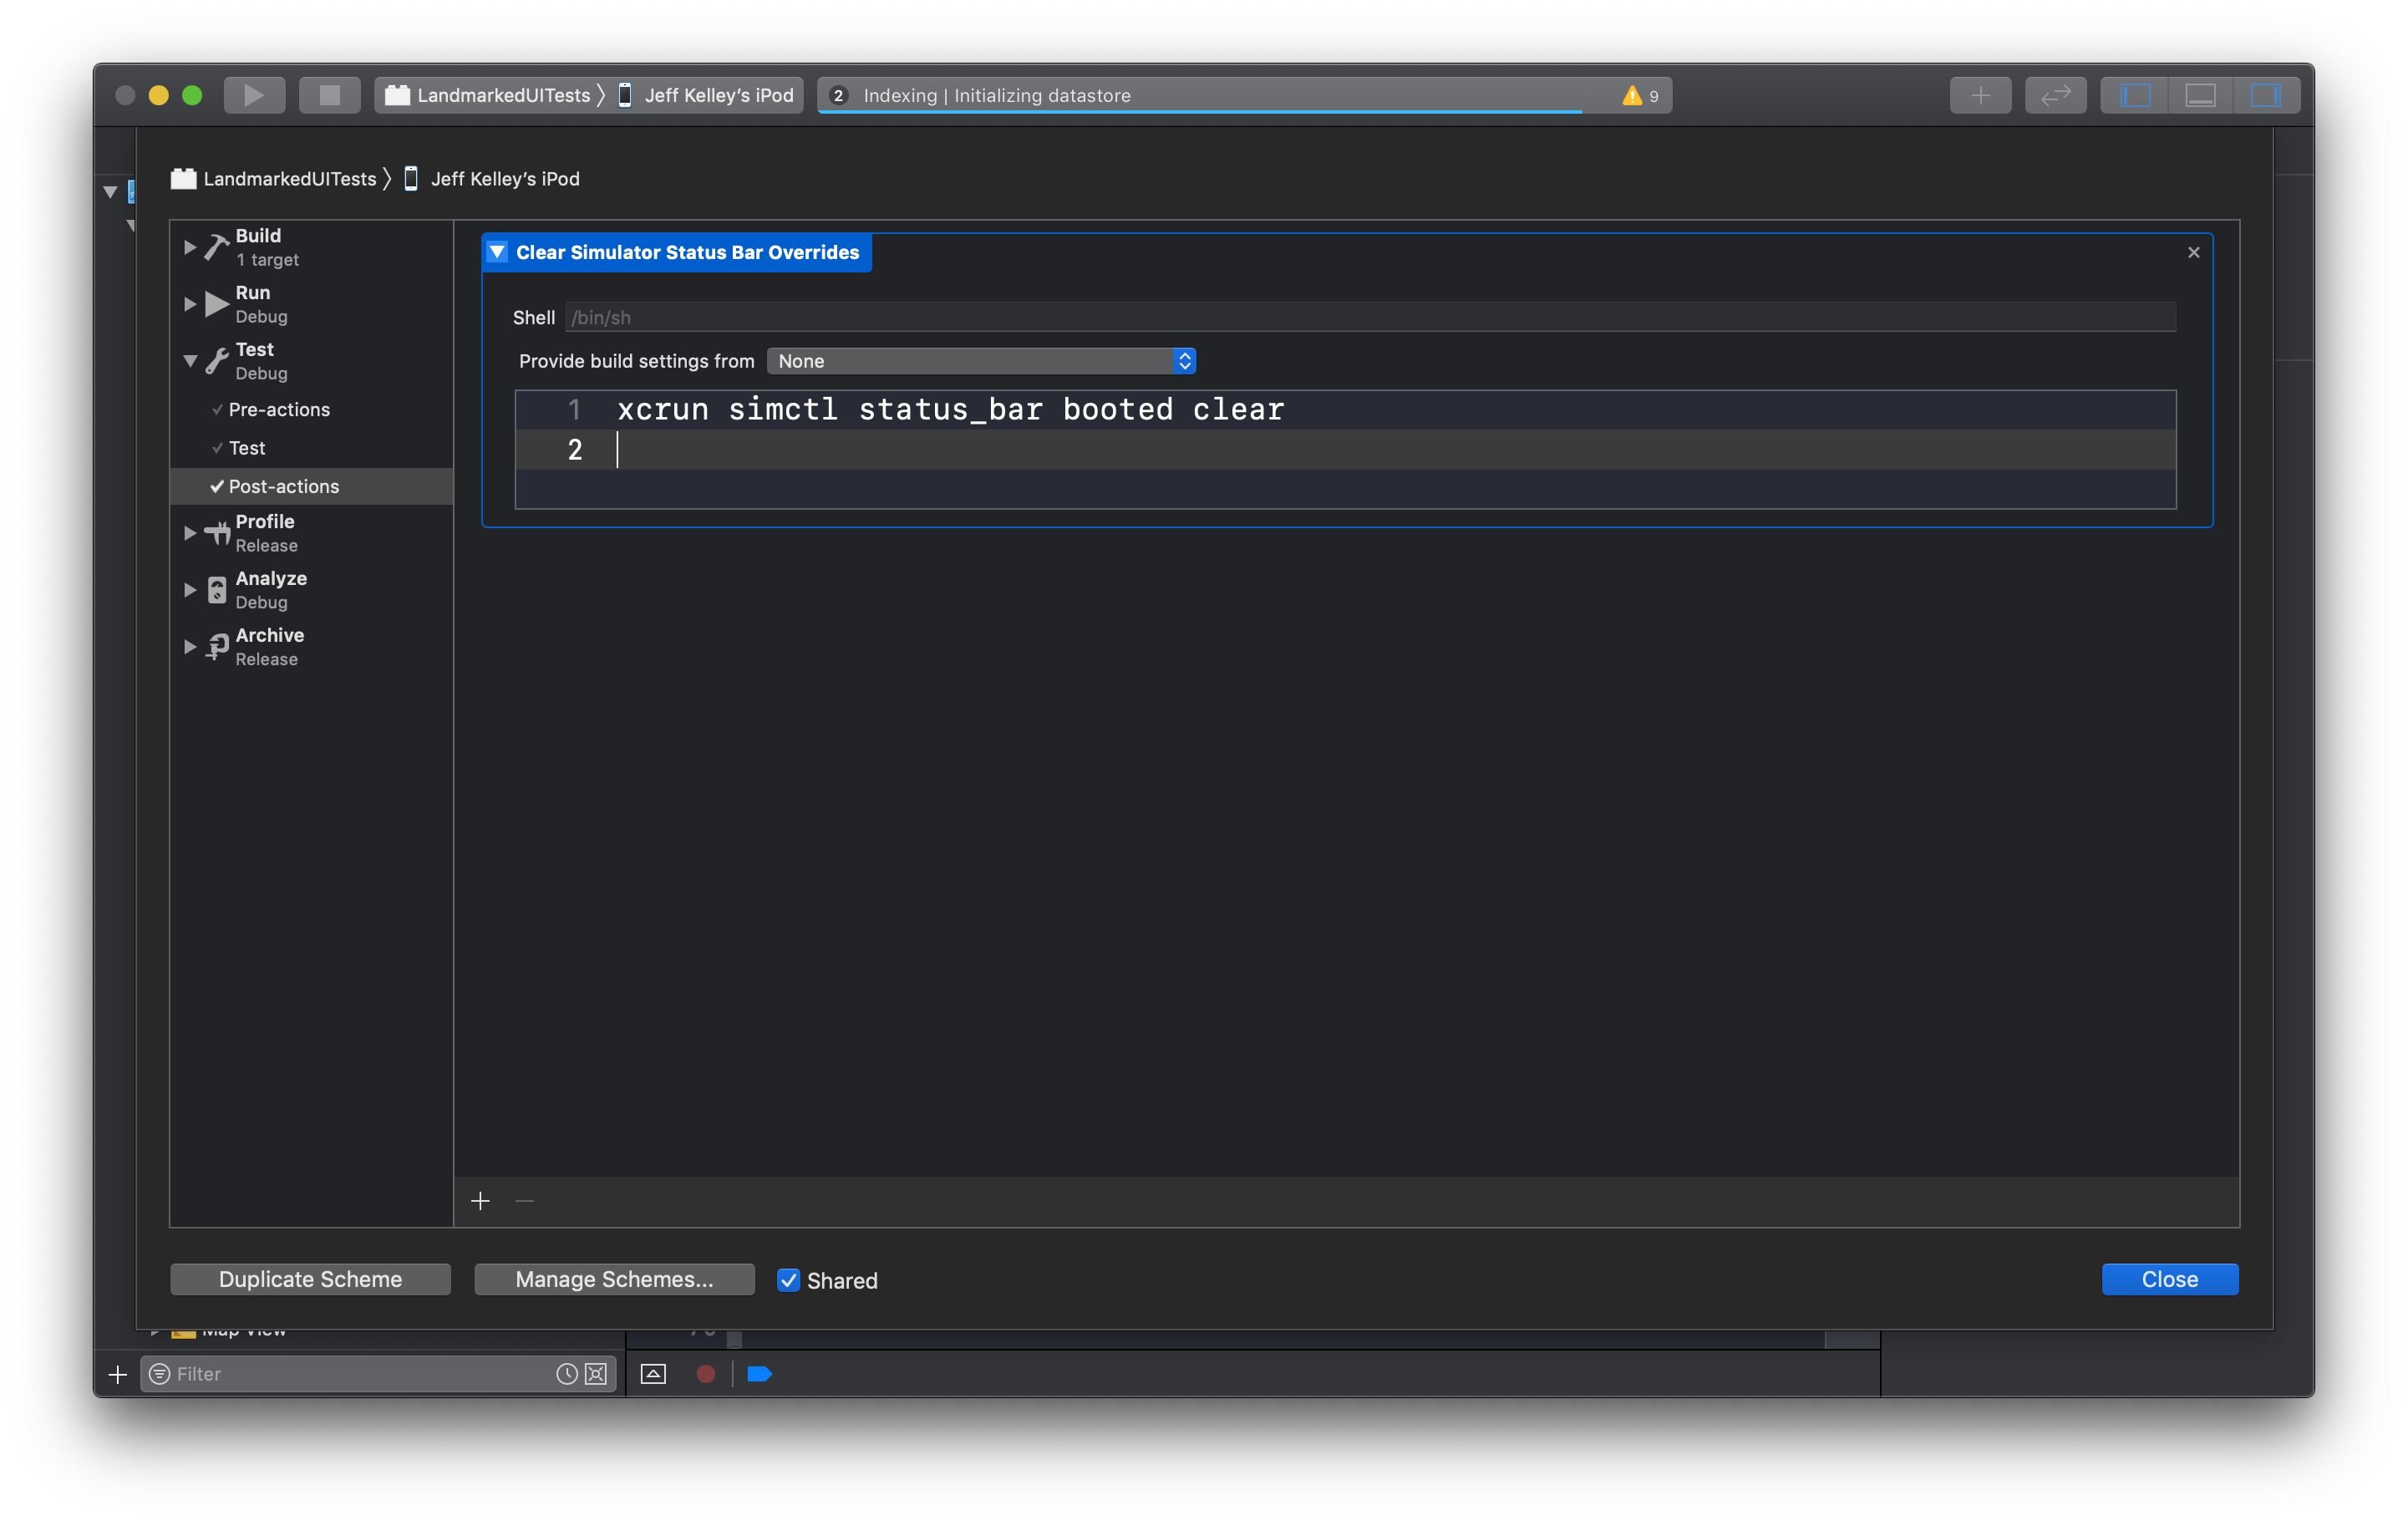Click the show/hide debug area icon
This screenshot has width=2408, height=1521.
point(653,1374)
